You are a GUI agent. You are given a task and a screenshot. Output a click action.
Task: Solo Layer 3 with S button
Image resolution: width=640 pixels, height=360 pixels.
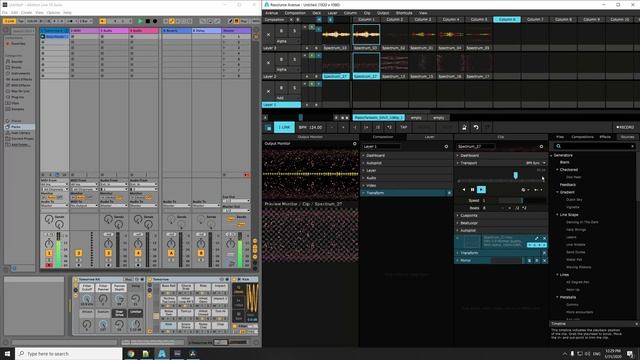point(294,31)
